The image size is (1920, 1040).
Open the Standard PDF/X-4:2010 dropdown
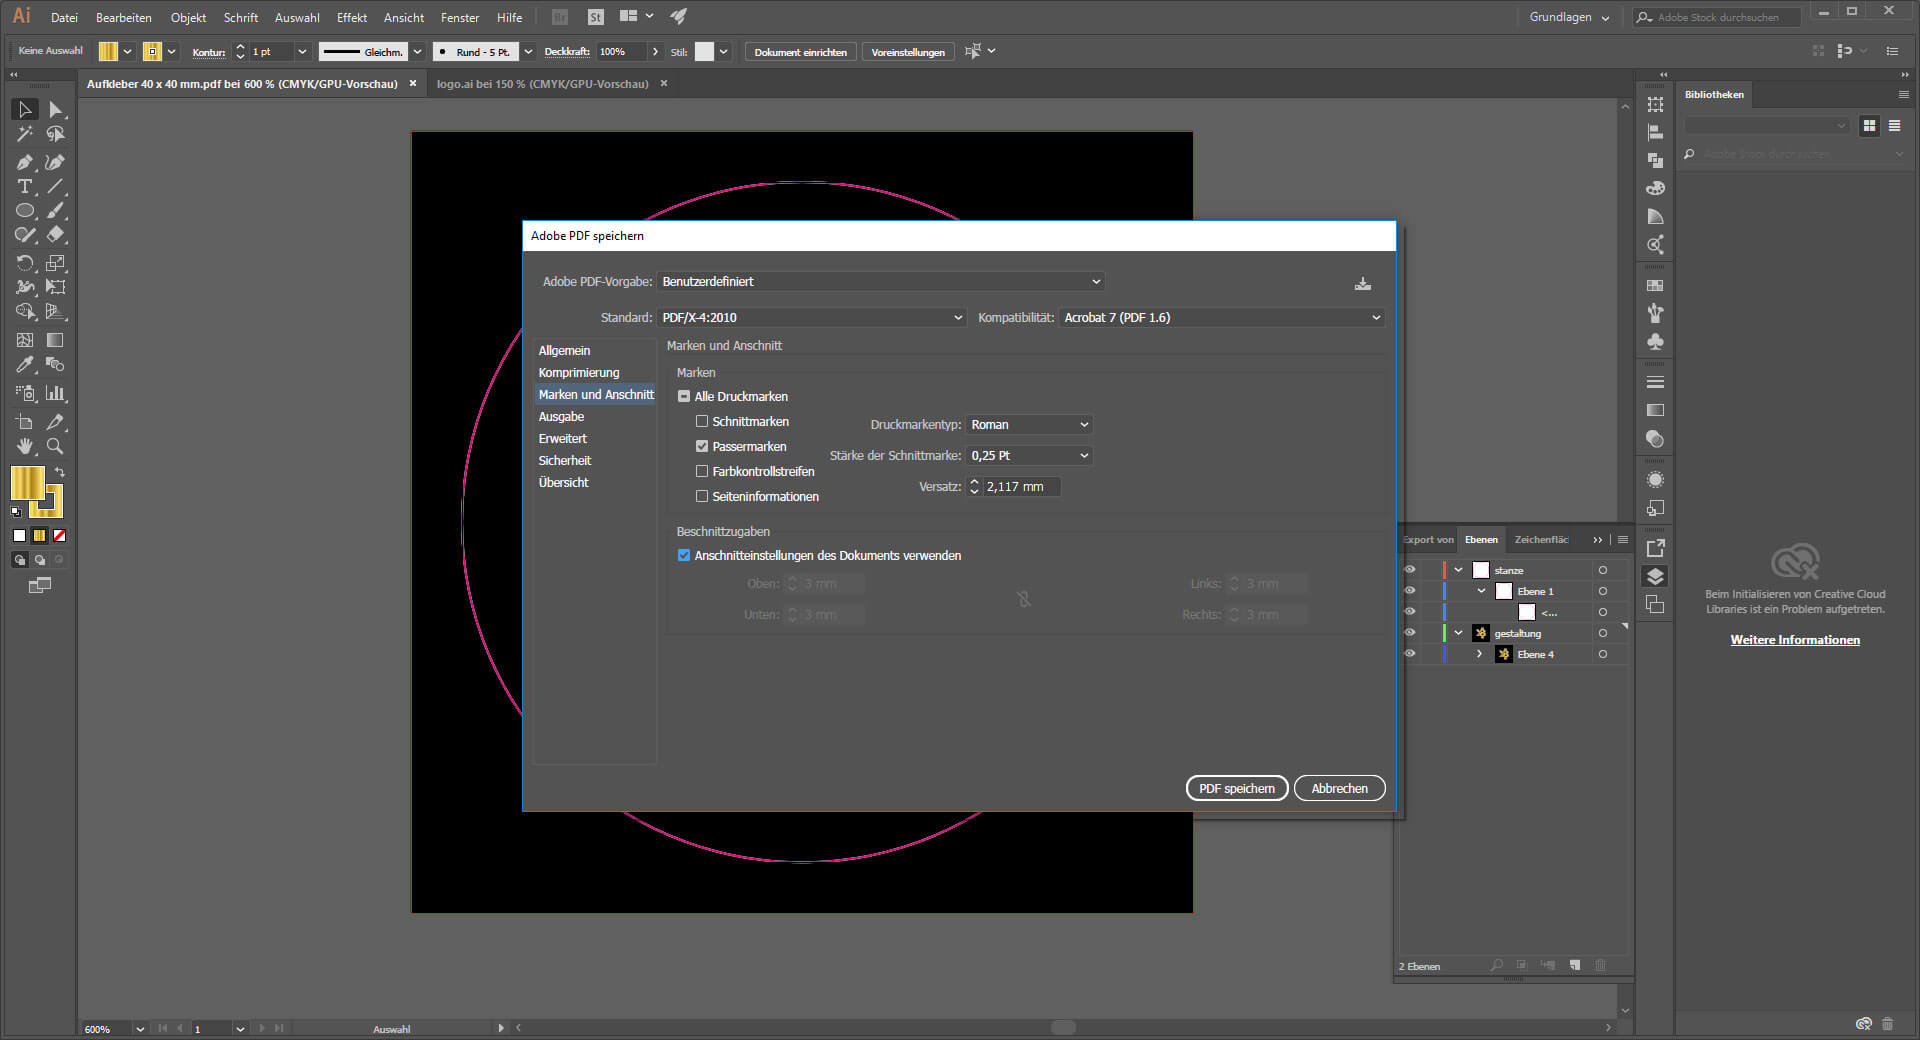(x=812, y=318)
